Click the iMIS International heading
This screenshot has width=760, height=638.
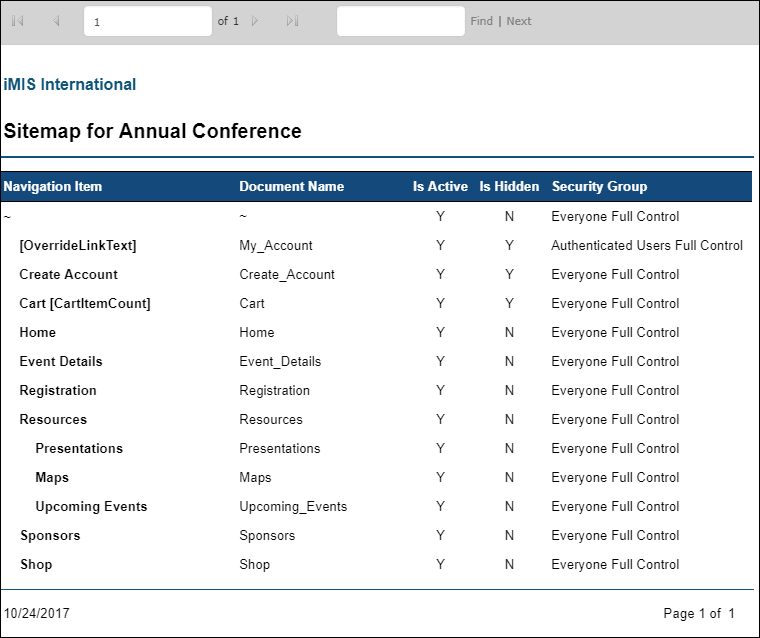click(x=70, y=84)
